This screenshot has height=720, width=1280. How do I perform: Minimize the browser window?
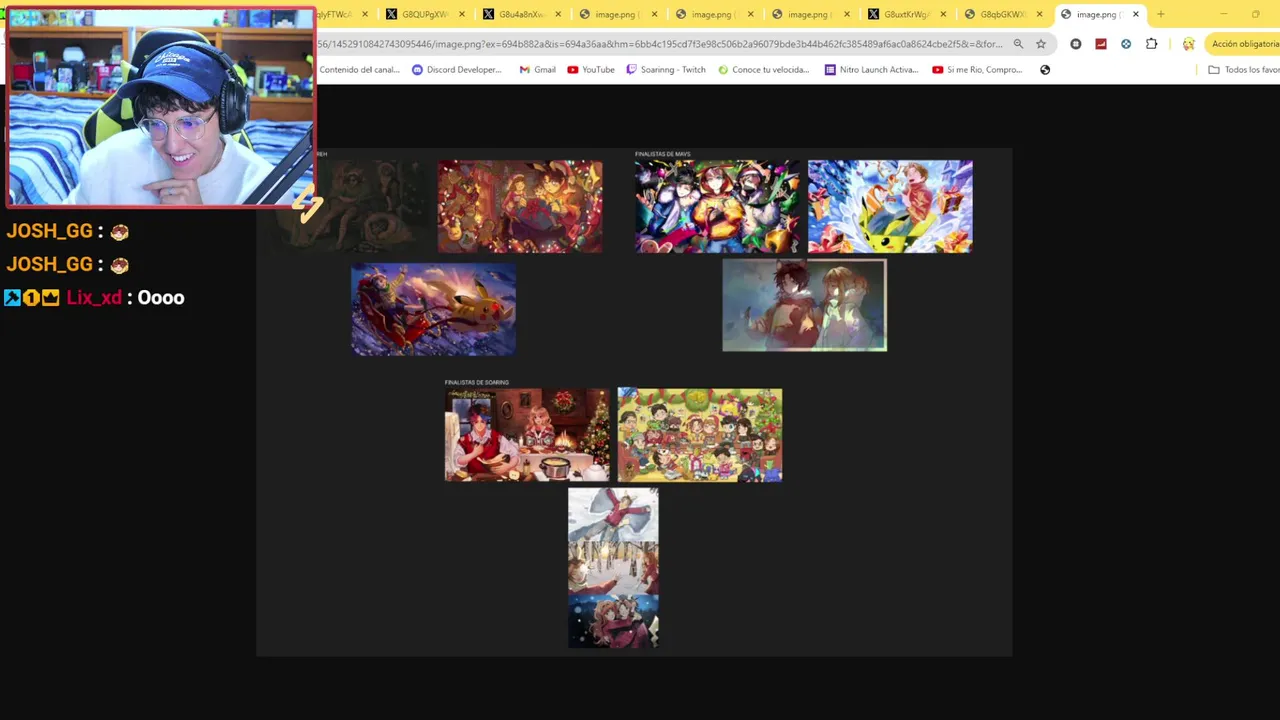point(1224,14)
